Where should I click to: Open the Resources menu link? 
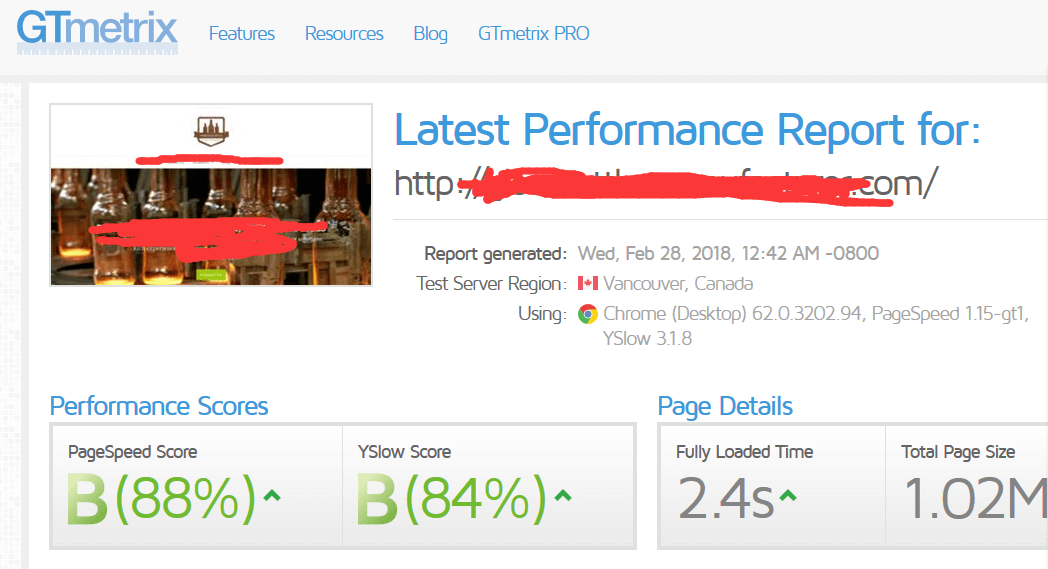pyautogui.click(x=344, y=33)
